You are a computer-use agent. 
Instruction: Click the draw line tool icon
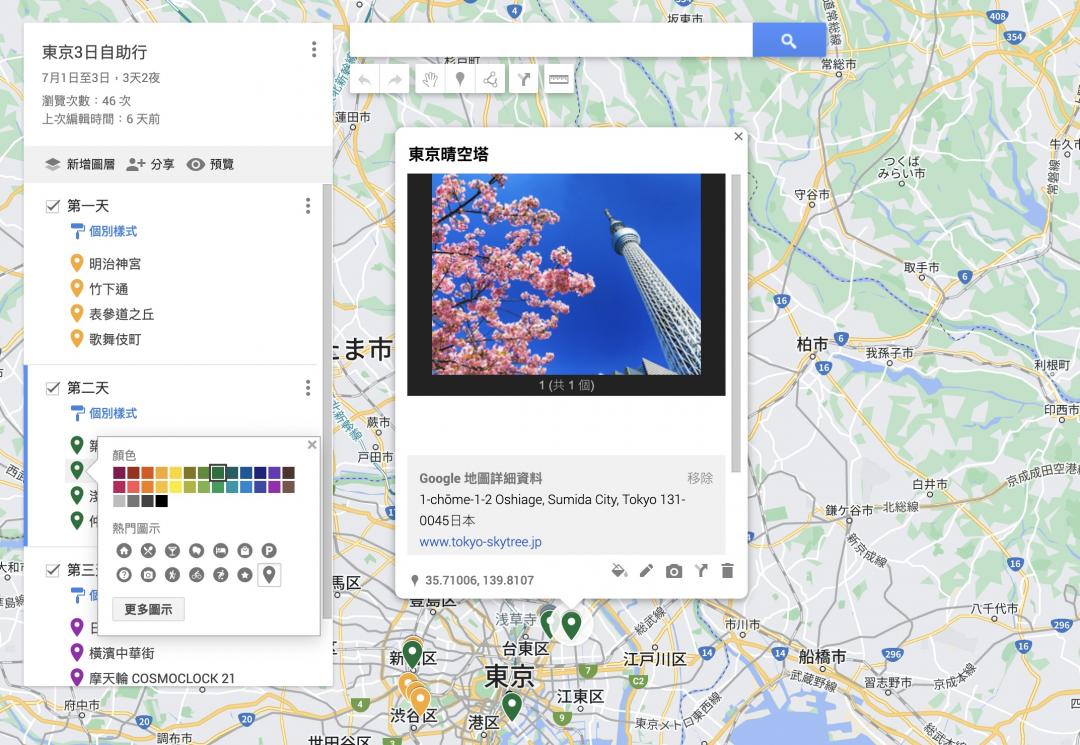click(491, 80)
